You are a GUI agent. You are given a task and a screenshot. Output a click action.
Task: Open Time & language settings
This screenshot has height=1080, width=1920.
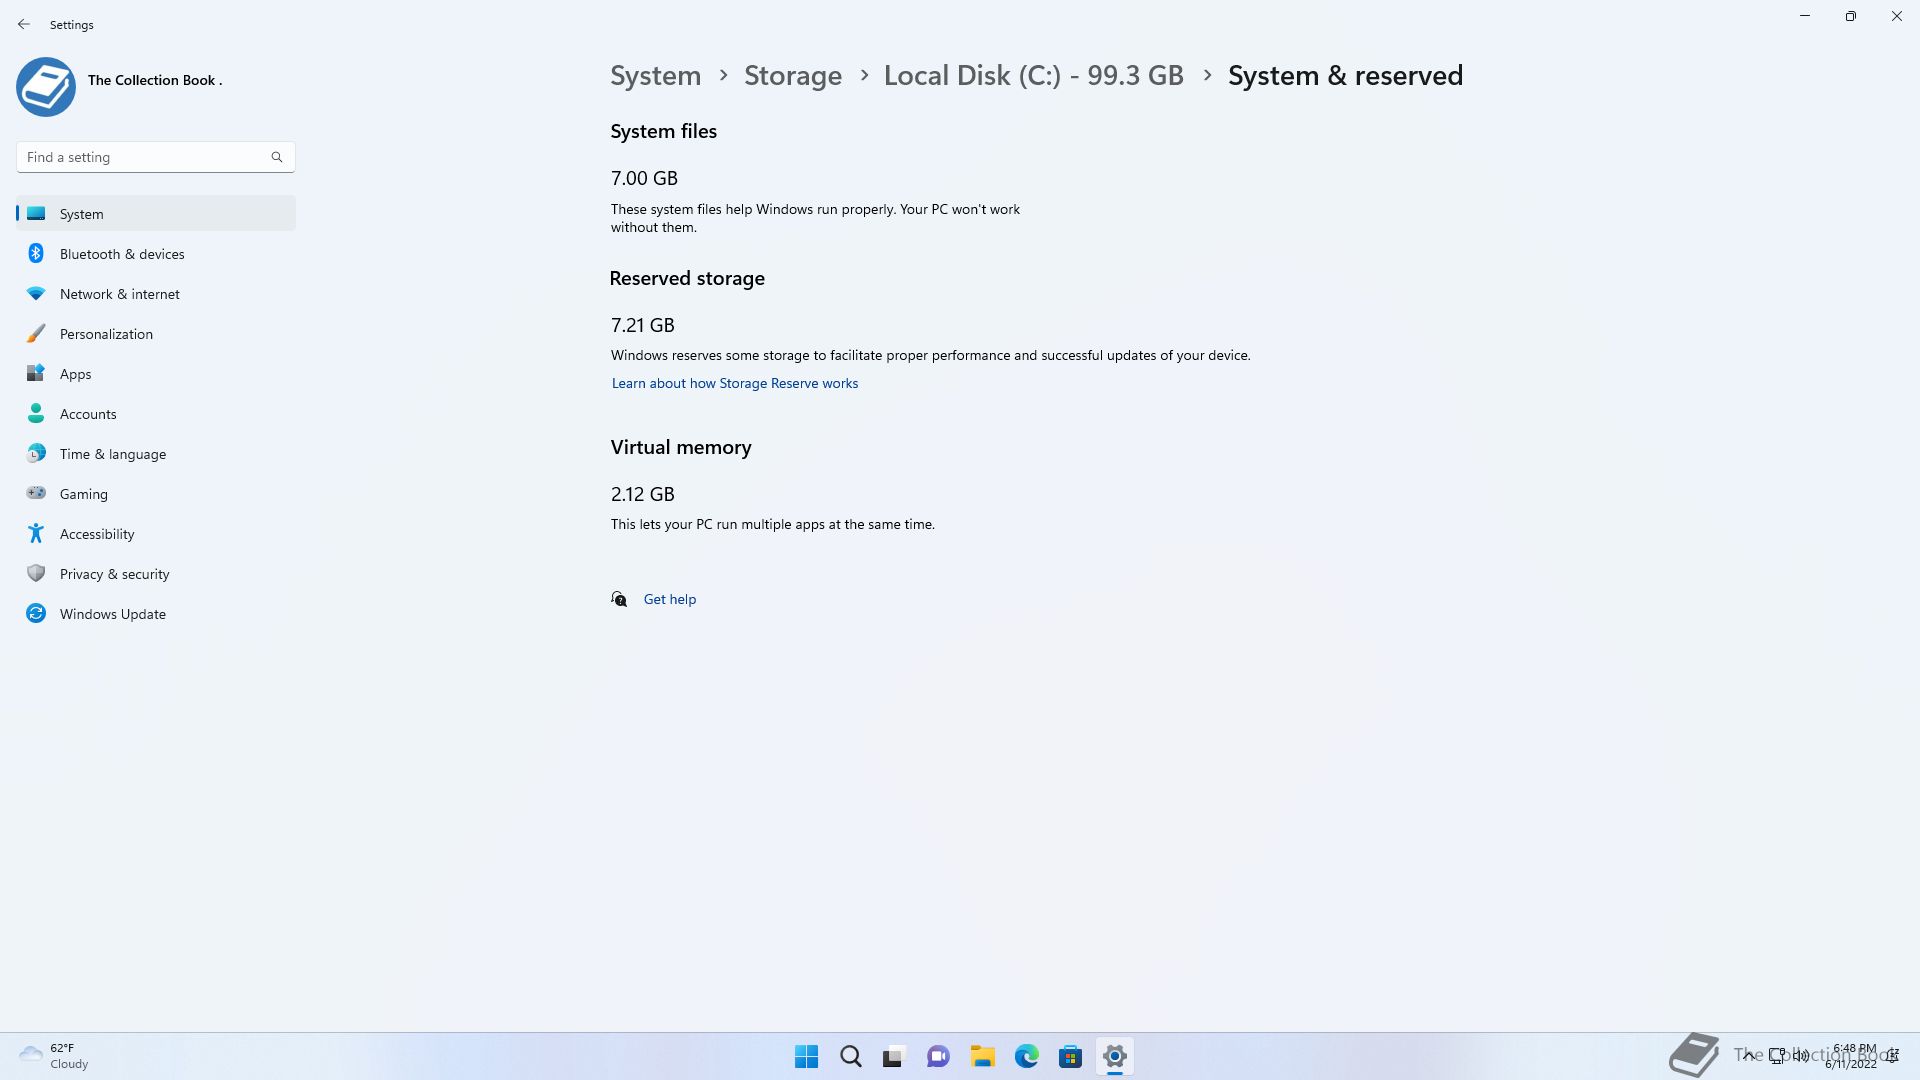(x=112, y=454)
